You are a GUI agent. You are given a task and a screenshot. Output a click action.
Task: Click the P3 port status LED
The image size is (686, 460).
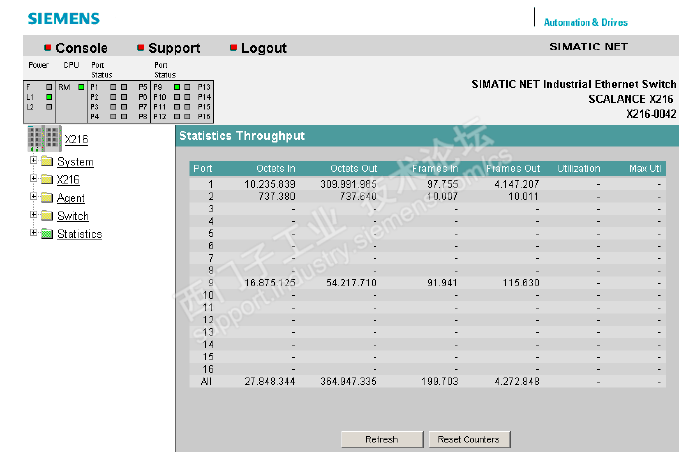(x=113, y=107)
